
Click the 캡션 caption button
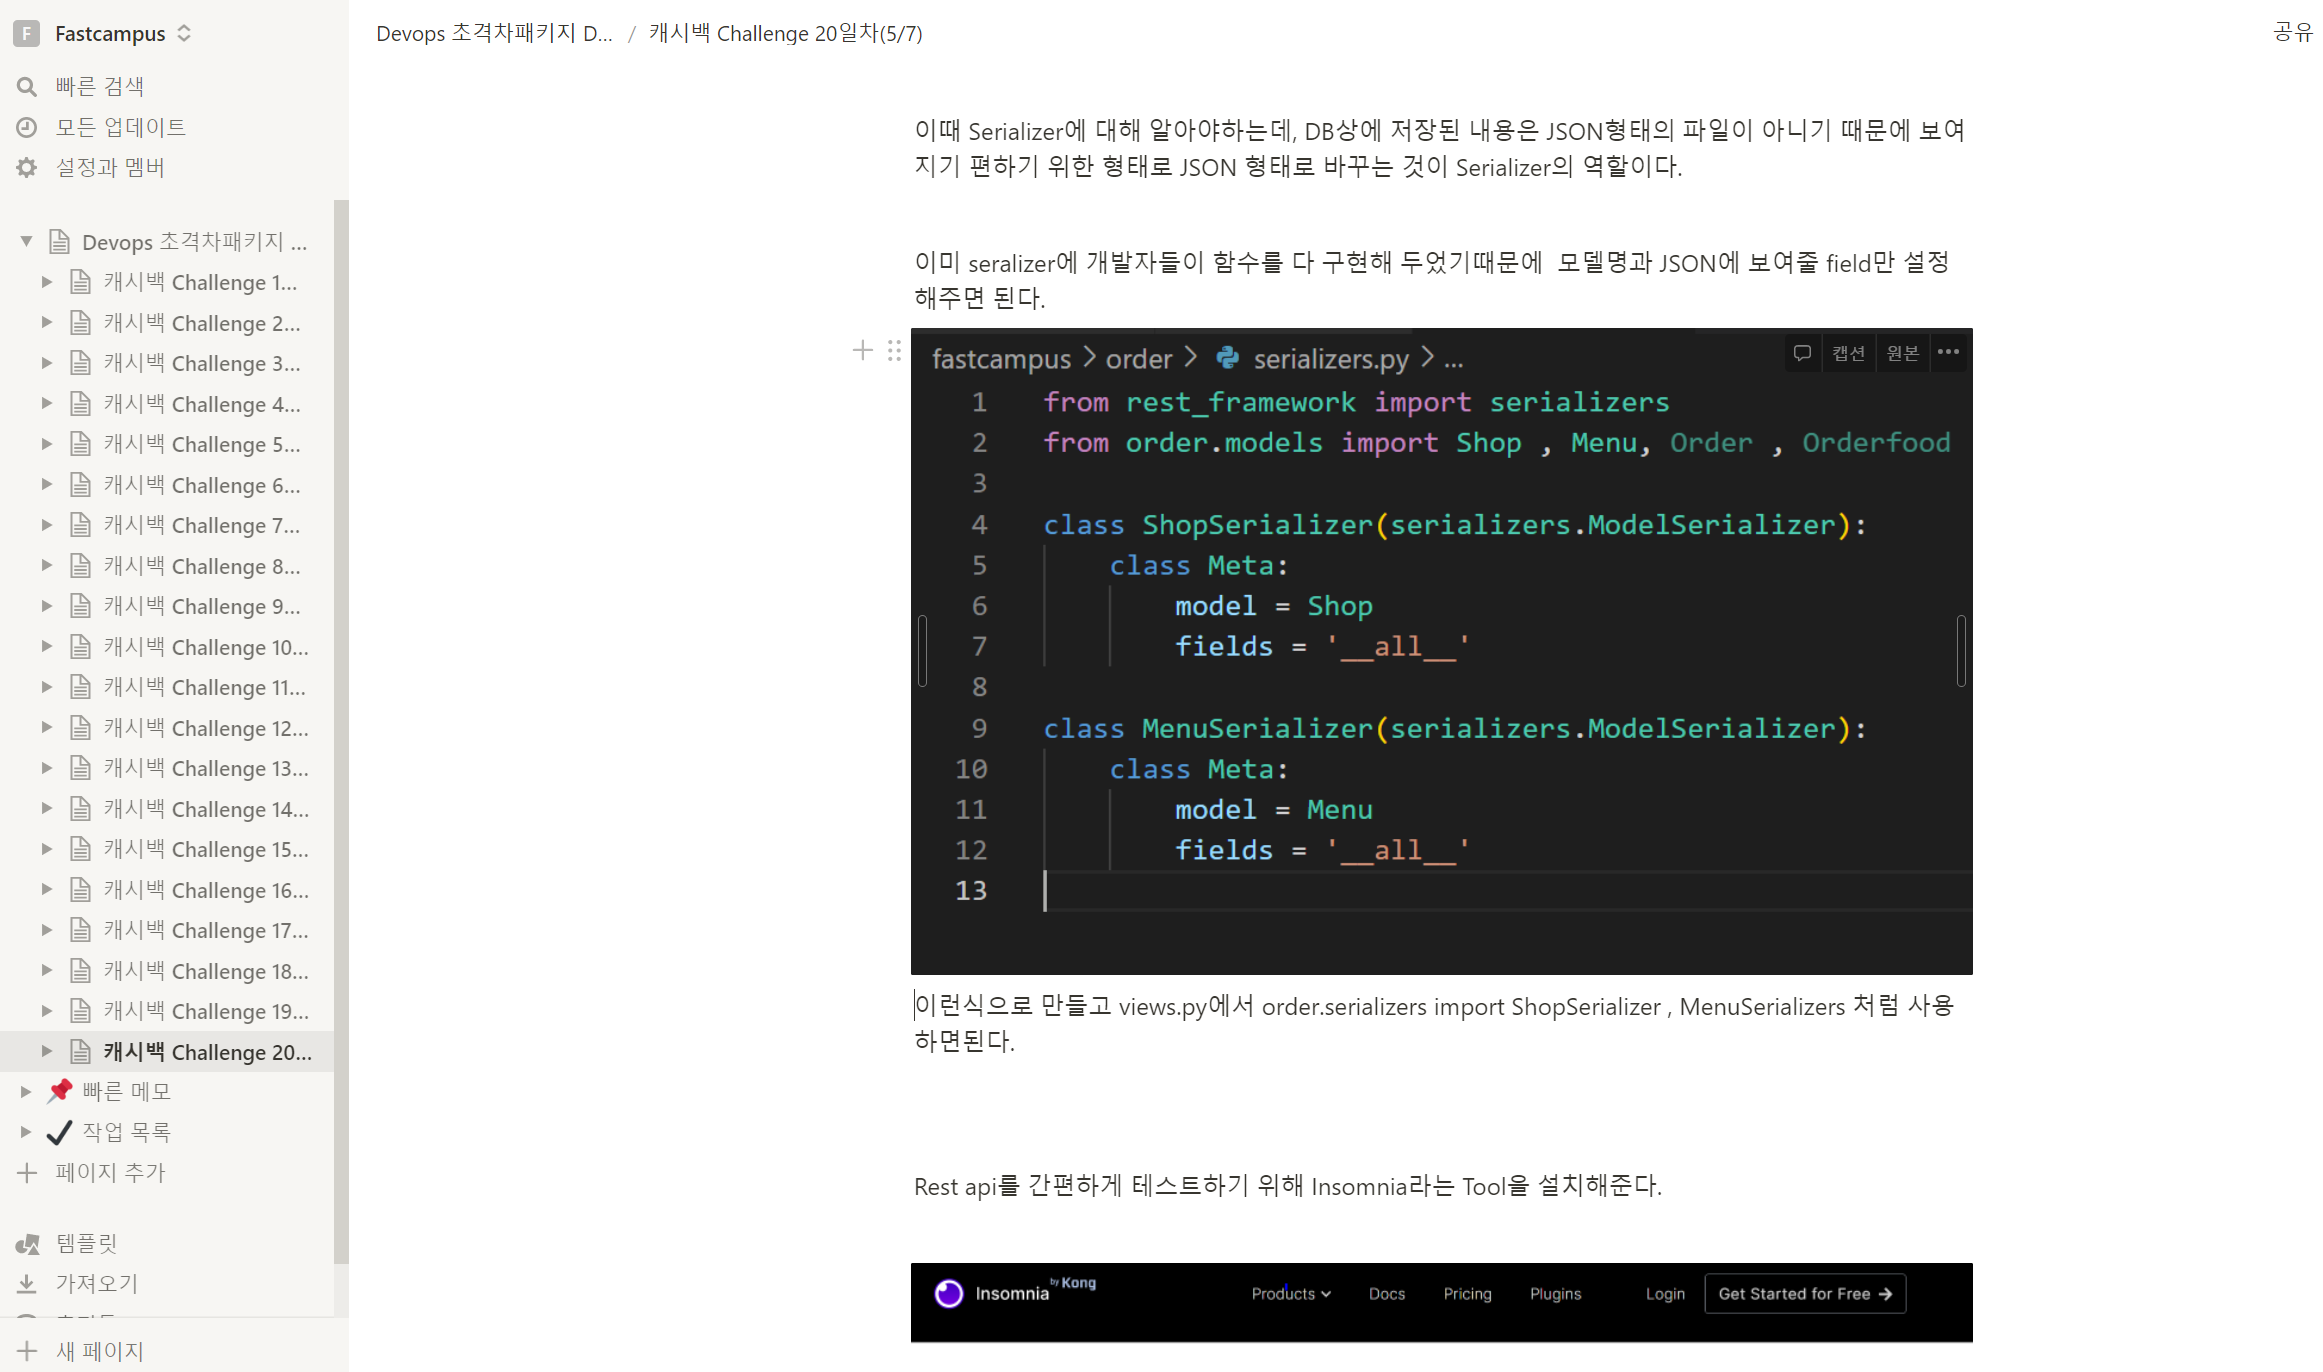(1848, 353)
